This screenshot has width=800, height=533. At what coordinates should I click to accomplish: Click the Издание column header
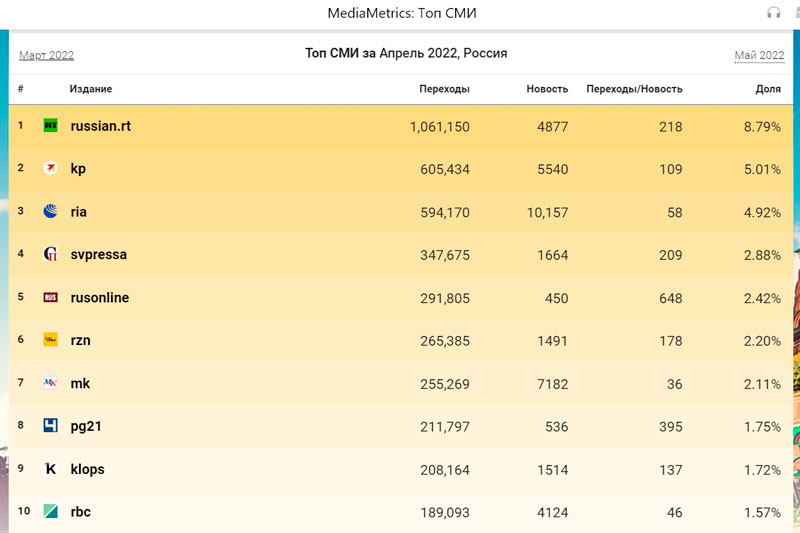[90, 89]
